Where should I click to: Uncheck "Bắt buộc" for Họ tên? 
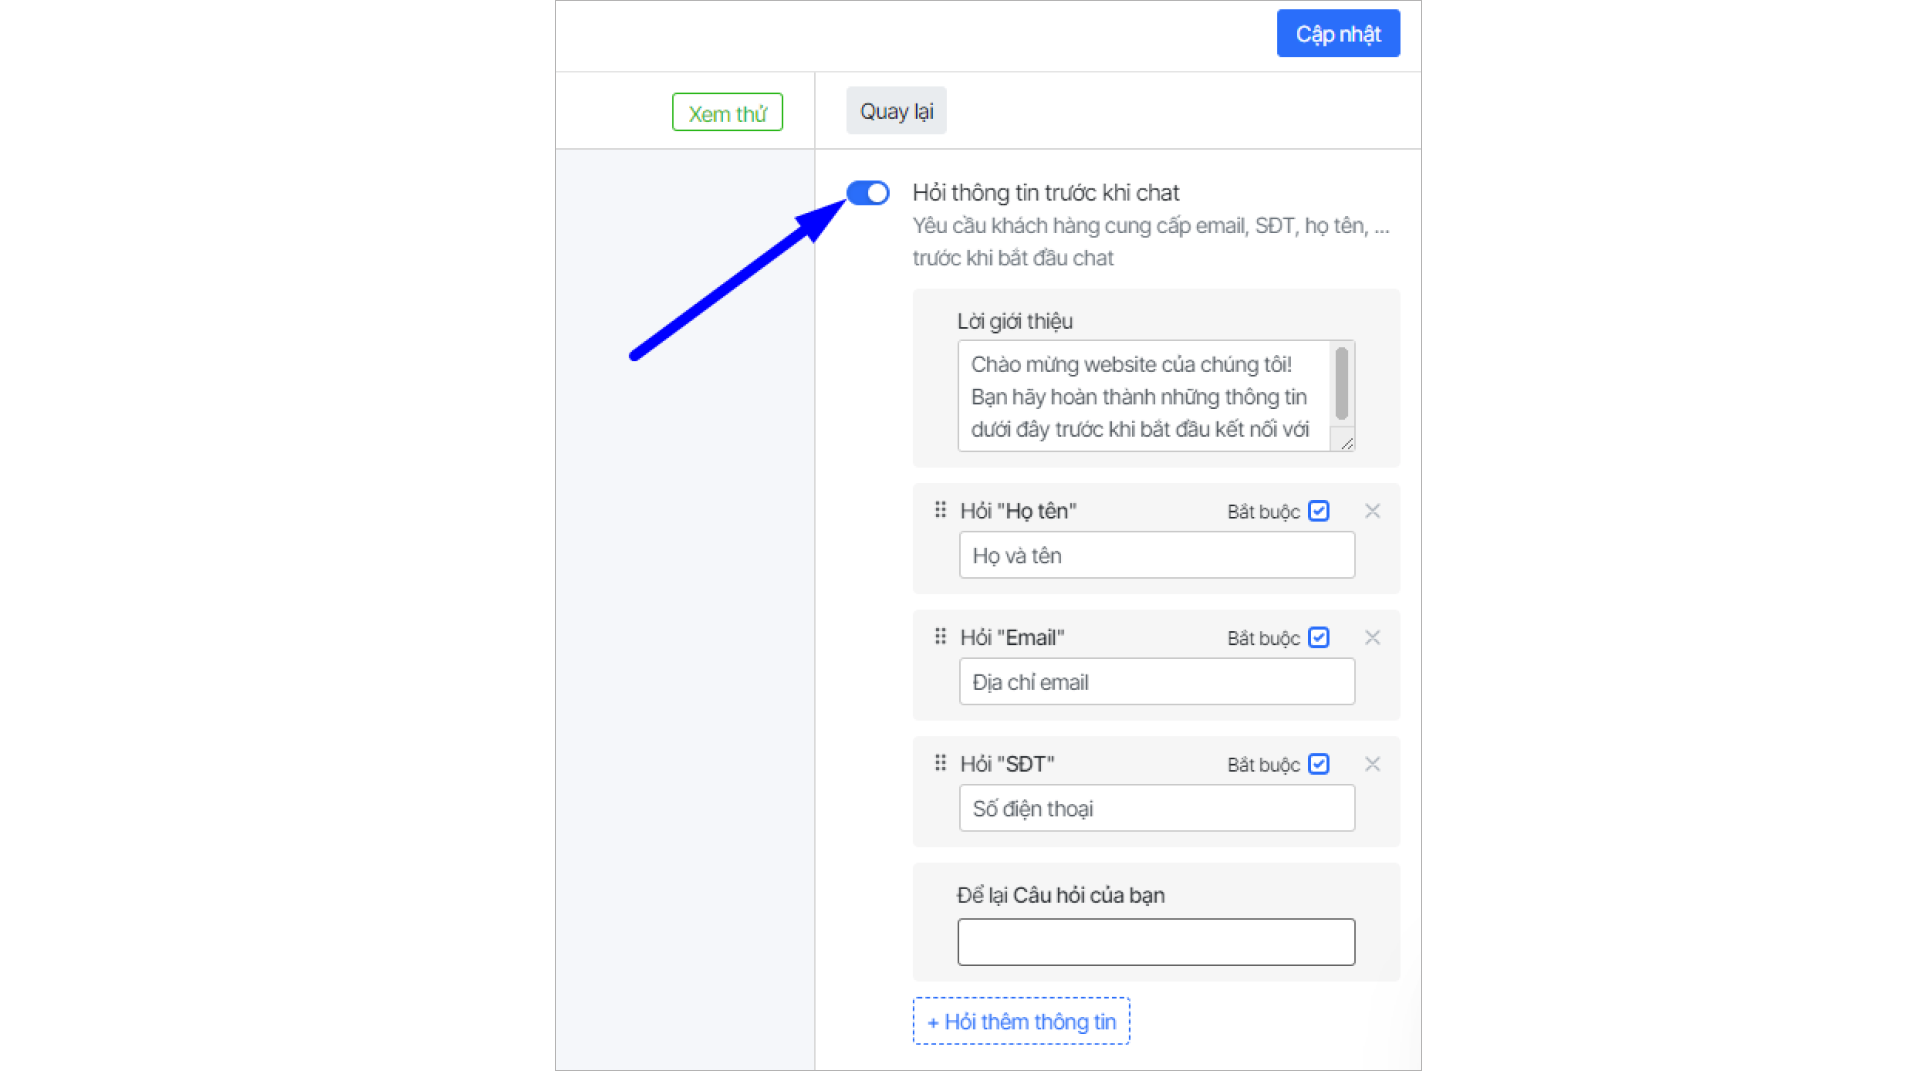coord(1319,511)
